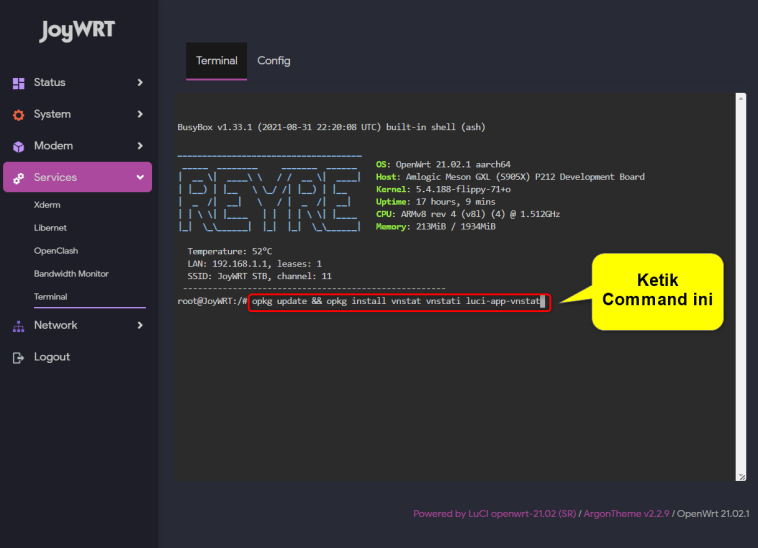The image size is (758, 548).
Task: Expand the Status menu chevron
Action: pyautogui.click(x=140, y=83)
